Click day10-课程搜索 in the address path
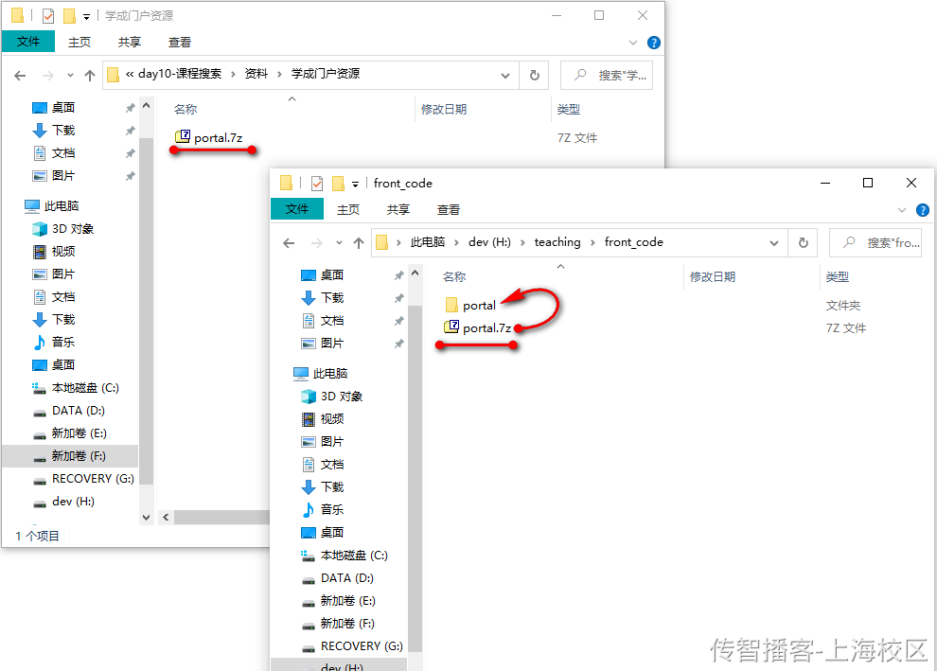 180,73
